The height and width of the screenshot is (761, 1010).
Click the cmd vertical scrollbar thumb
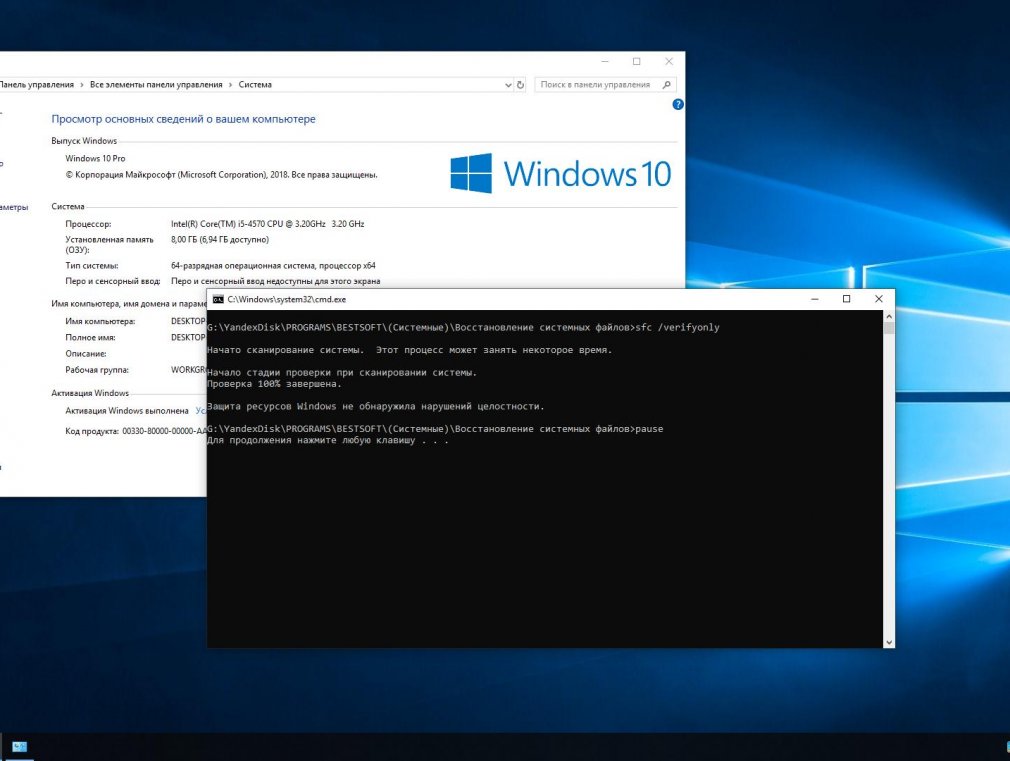[x=889, y=328]
